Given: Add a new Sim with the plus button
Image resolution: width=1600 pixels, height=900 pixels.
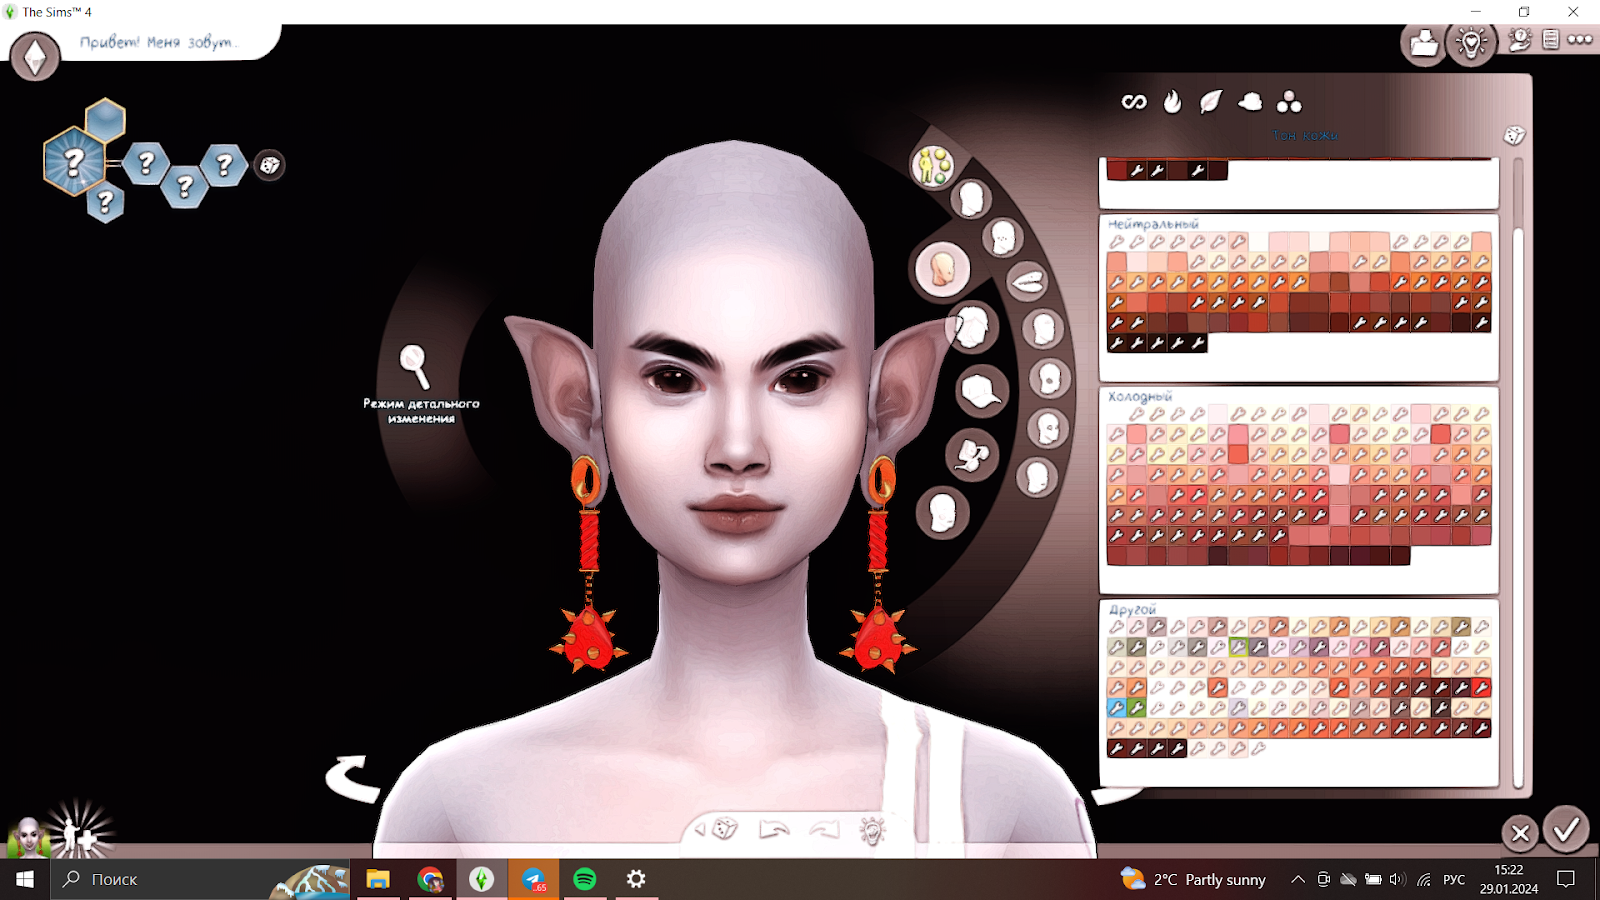Looking at the screenshot, I should (x=80, y=835).
